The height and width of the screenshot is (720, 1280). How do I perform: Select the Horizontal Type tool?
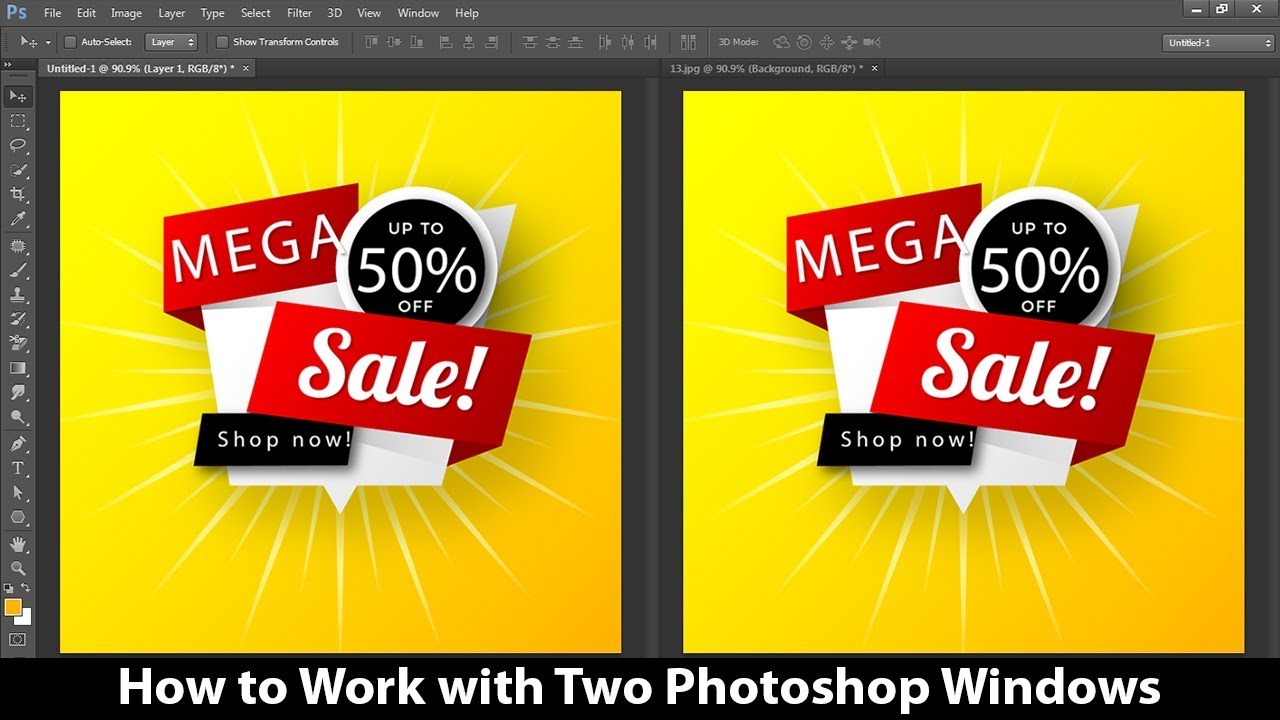click(x=18, y=468)
